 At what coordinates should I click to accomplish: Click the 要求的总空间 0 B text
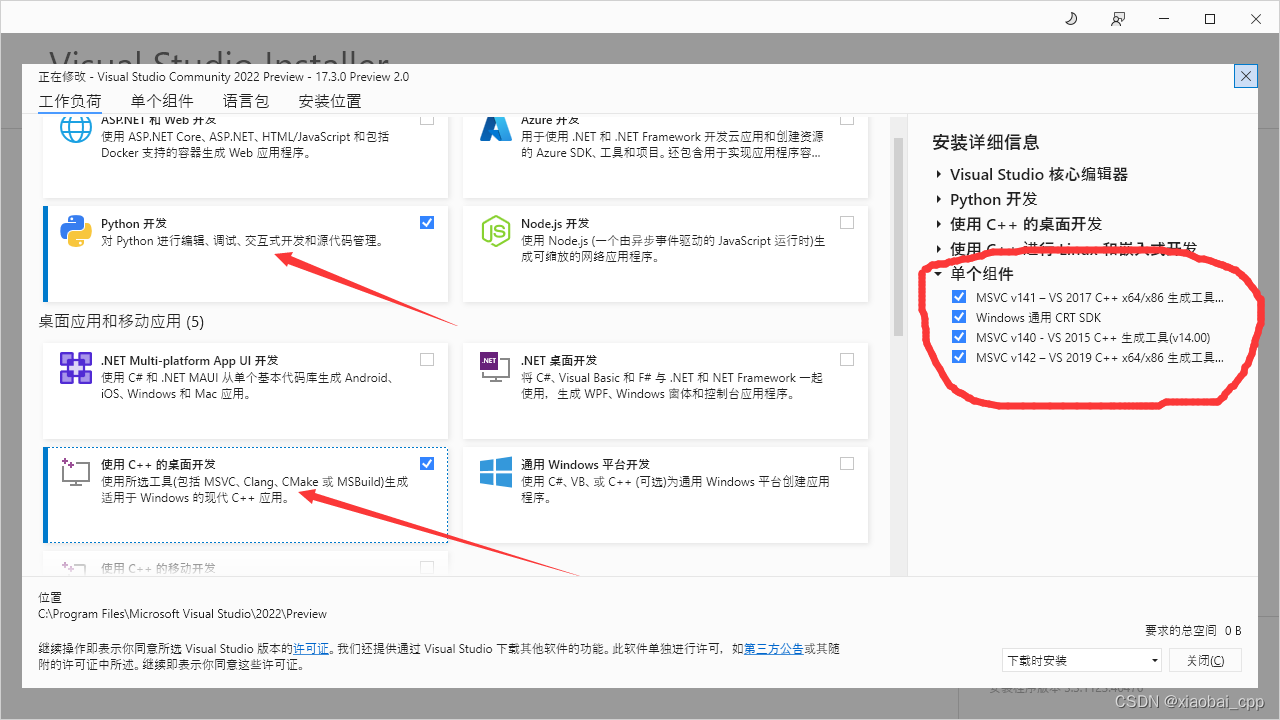(x=1193, y=631)
